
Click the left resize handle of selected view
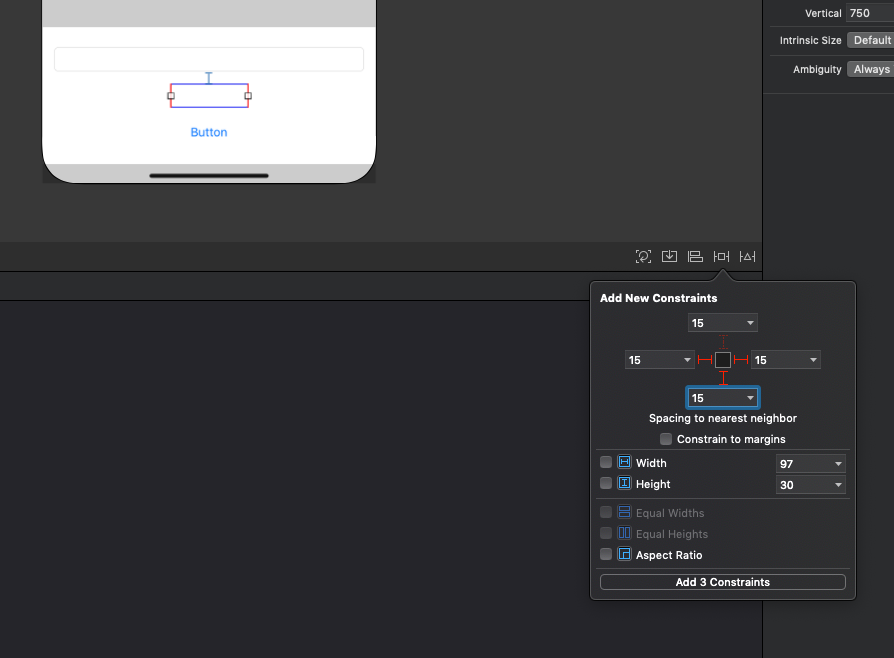click(171, 96)
